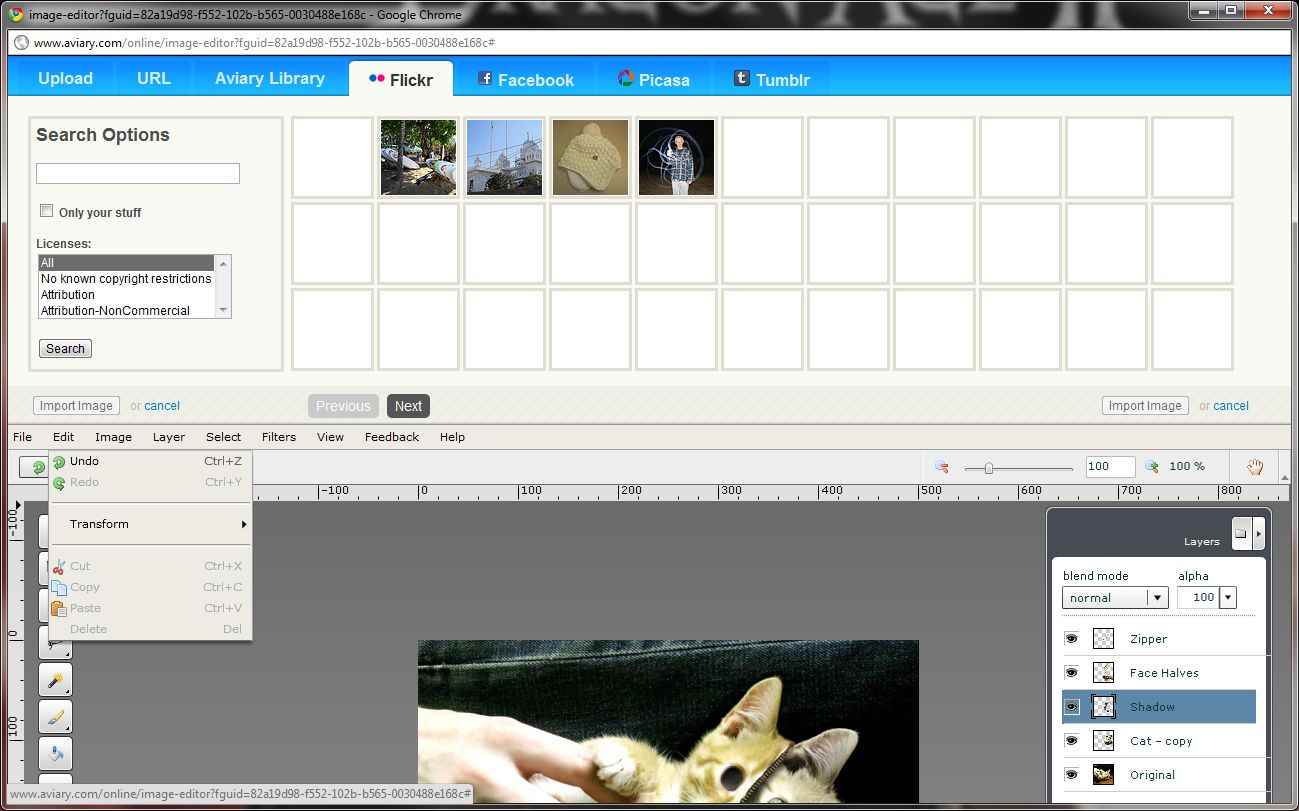Click the Next page button
1299x811 pixels.
(x=408, y=406)
